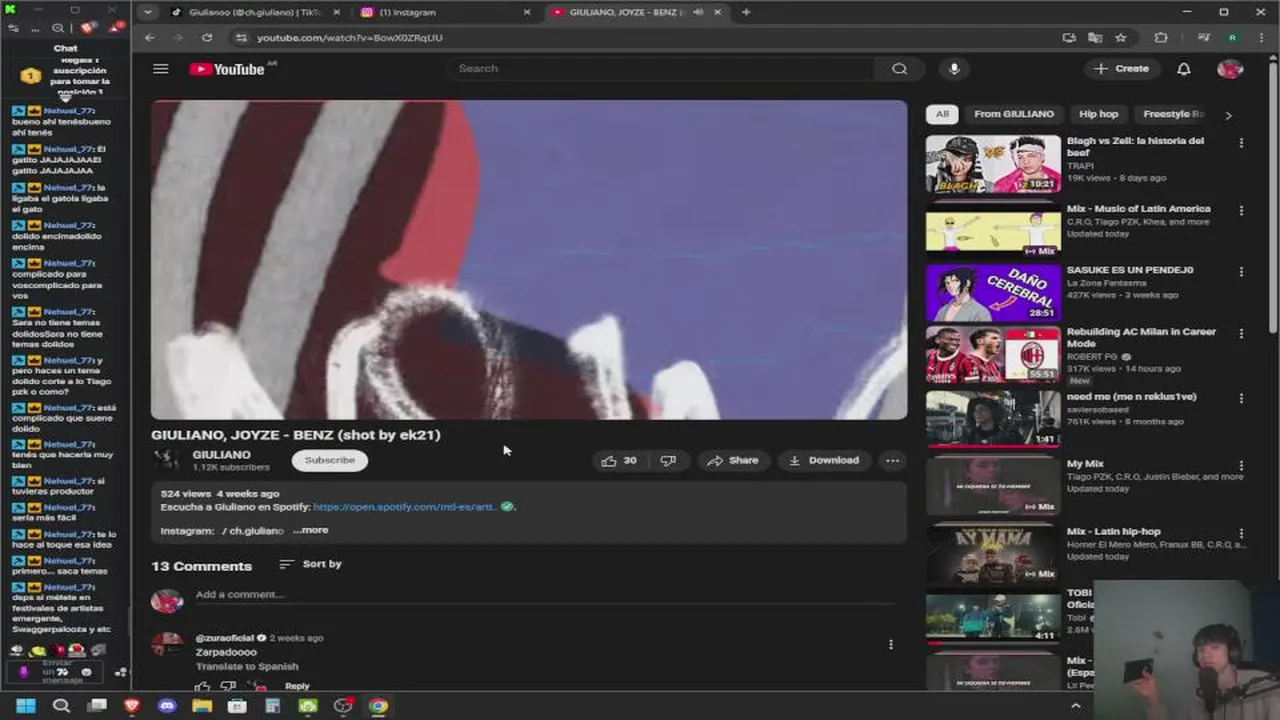Go back with the browser back arrow

click(150, 38)
